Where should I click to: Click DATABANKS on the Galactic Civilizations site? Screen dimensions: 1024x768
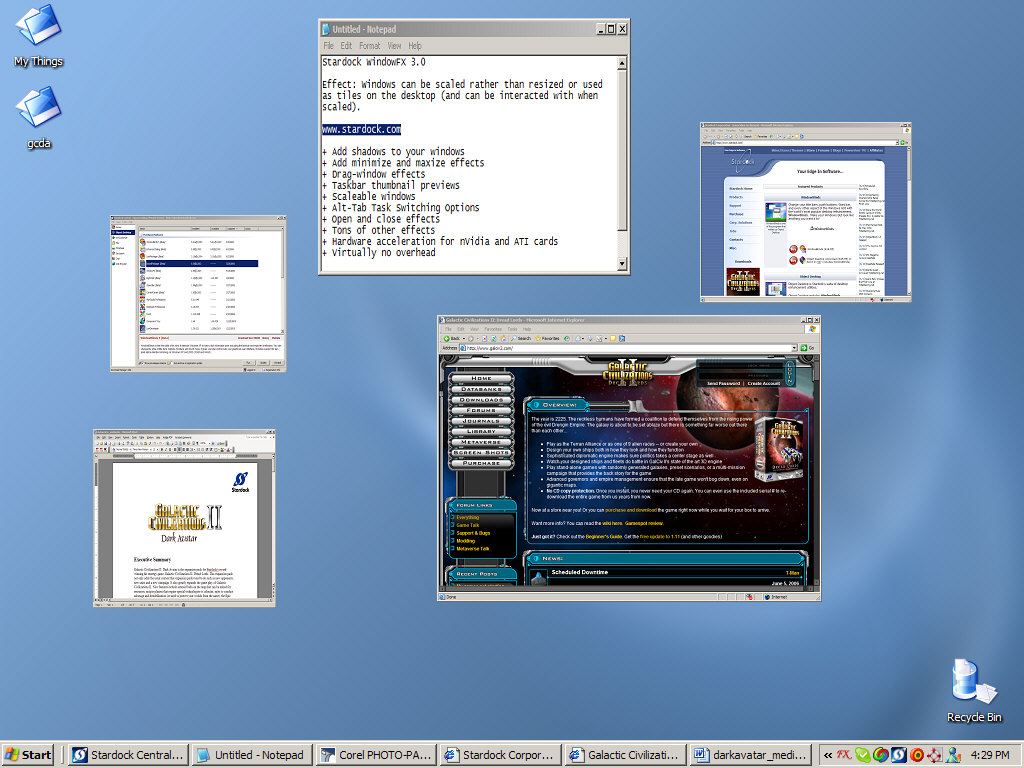click(x=481, y=389)
